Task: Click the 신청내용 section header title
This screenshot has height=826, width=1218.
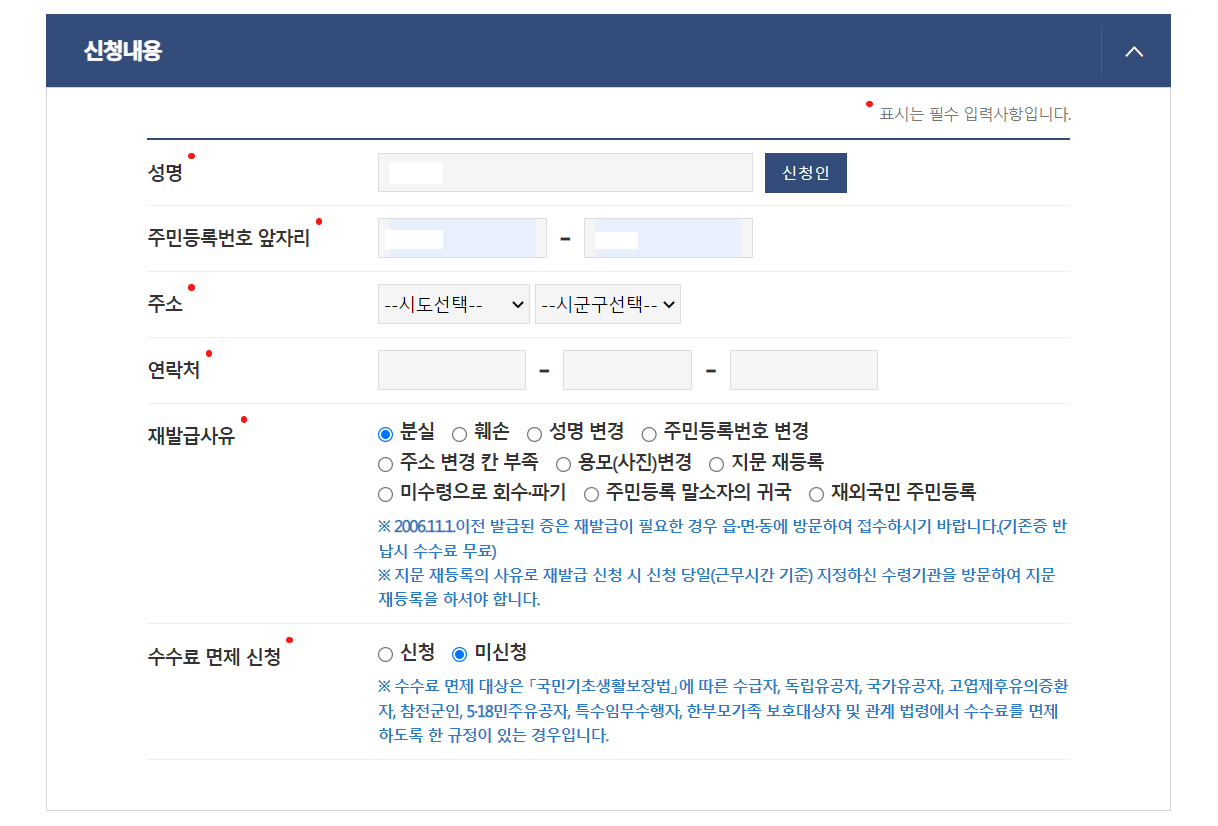Action: tap(123, 51)
